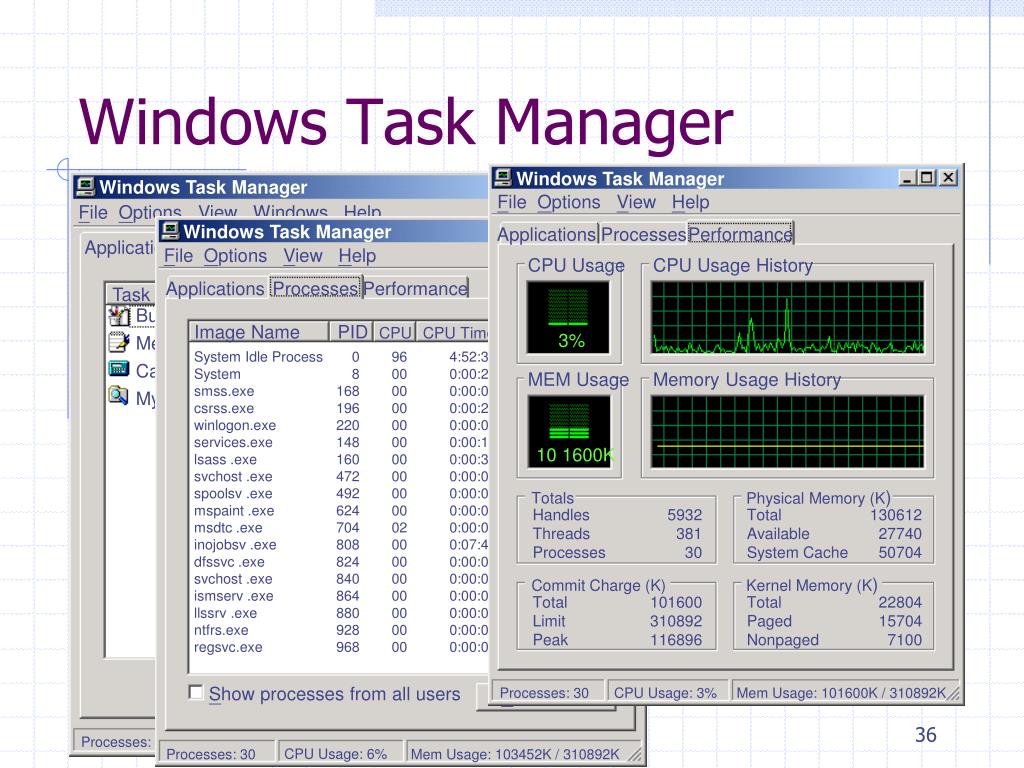Open File menu in the Performance window
This screenshot has width=1024, height=768.
(x=511, y=202)
